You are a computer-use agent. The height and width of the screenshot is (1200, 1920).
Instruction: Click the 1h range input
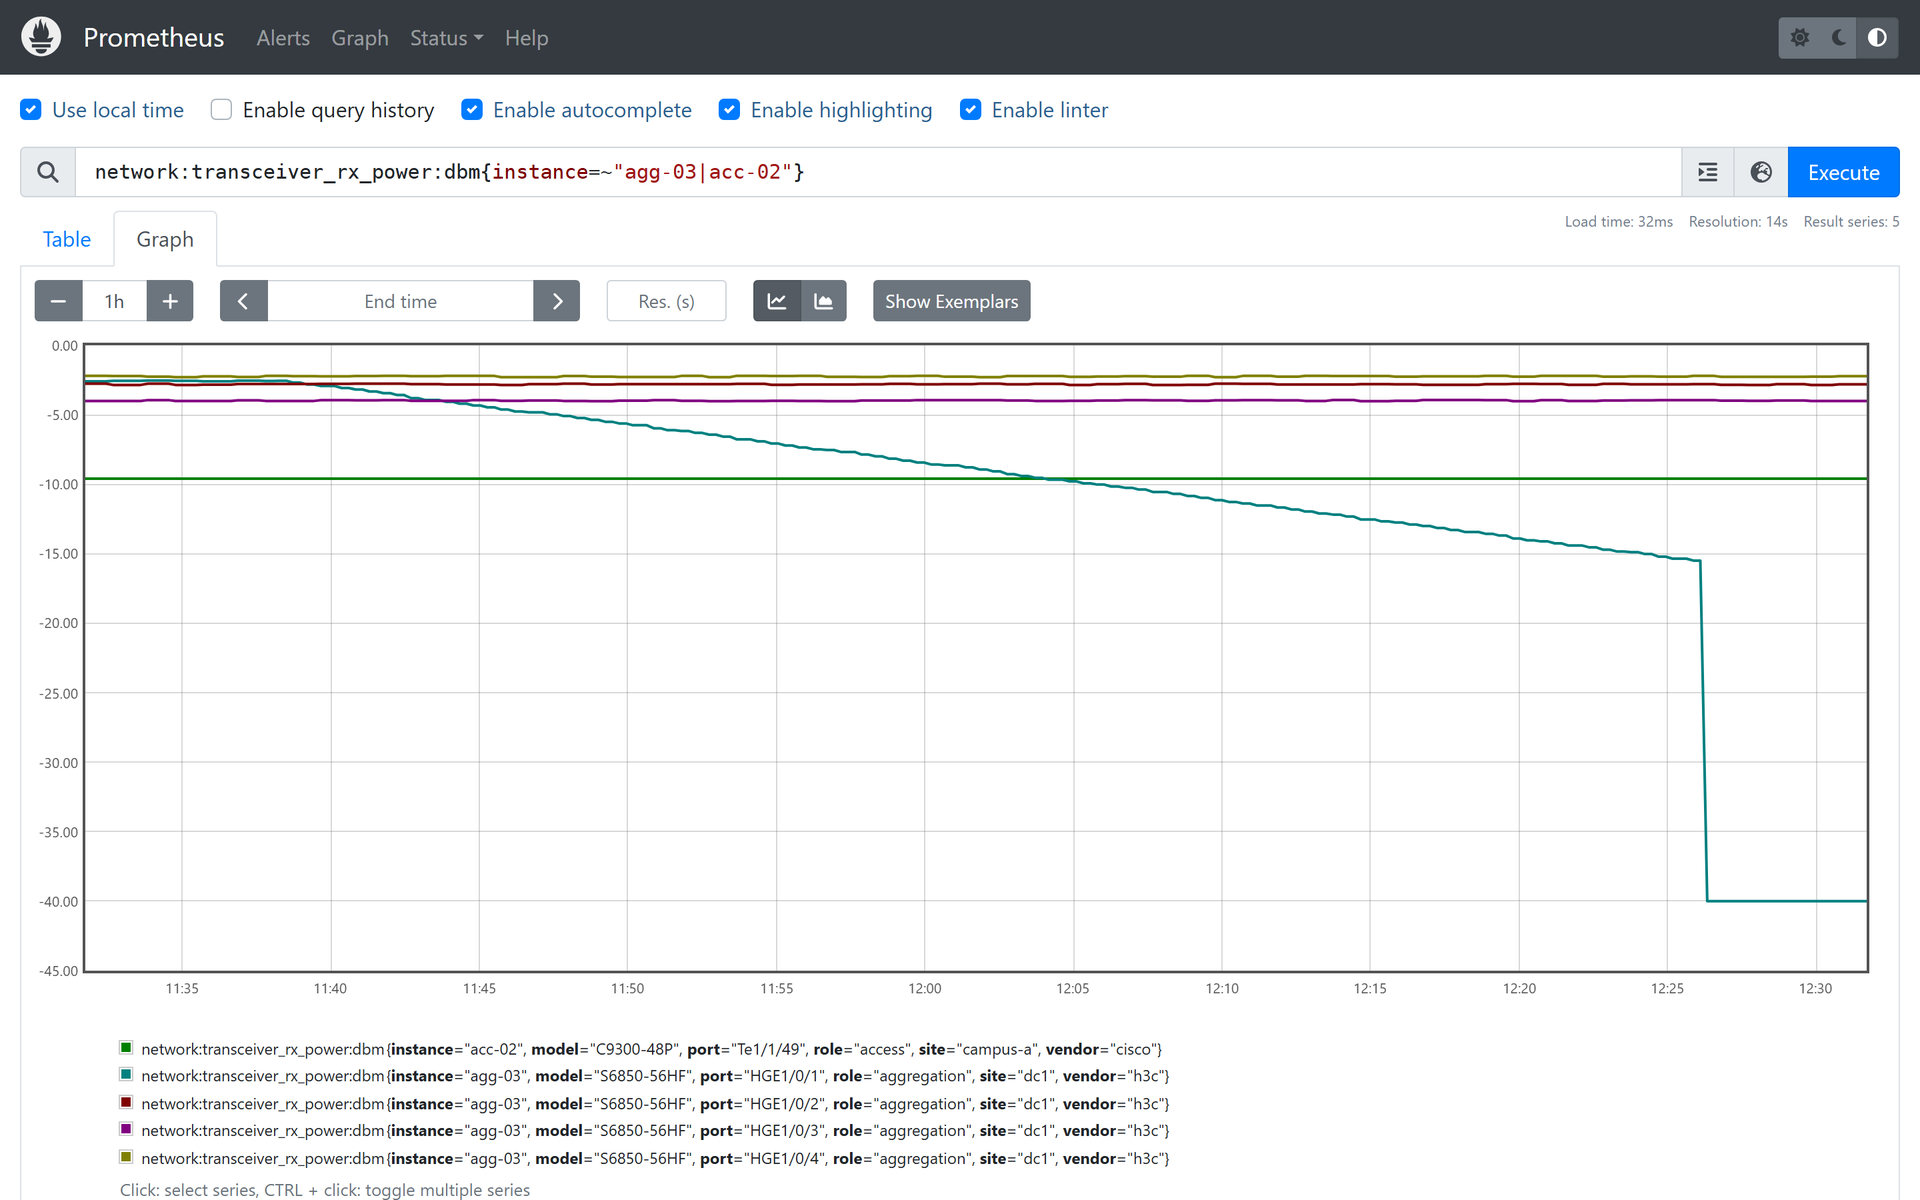[115, 301]
